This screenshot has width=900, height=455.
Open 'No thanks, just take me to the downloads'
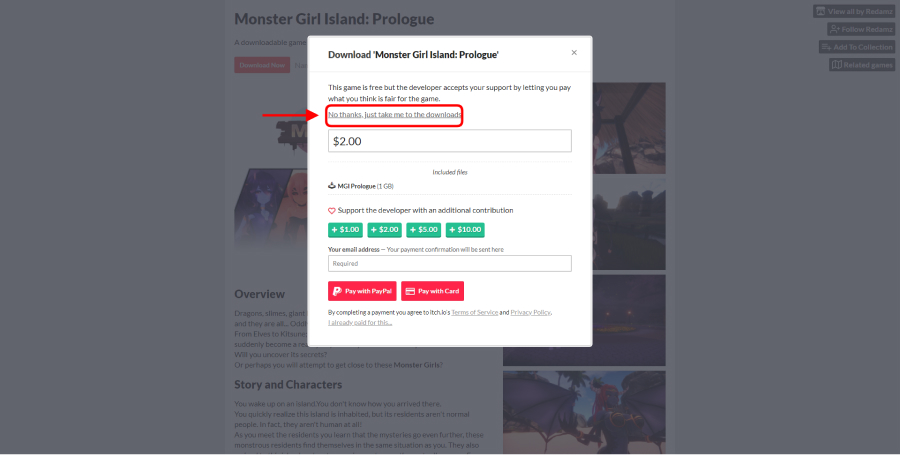click(395, 115)
